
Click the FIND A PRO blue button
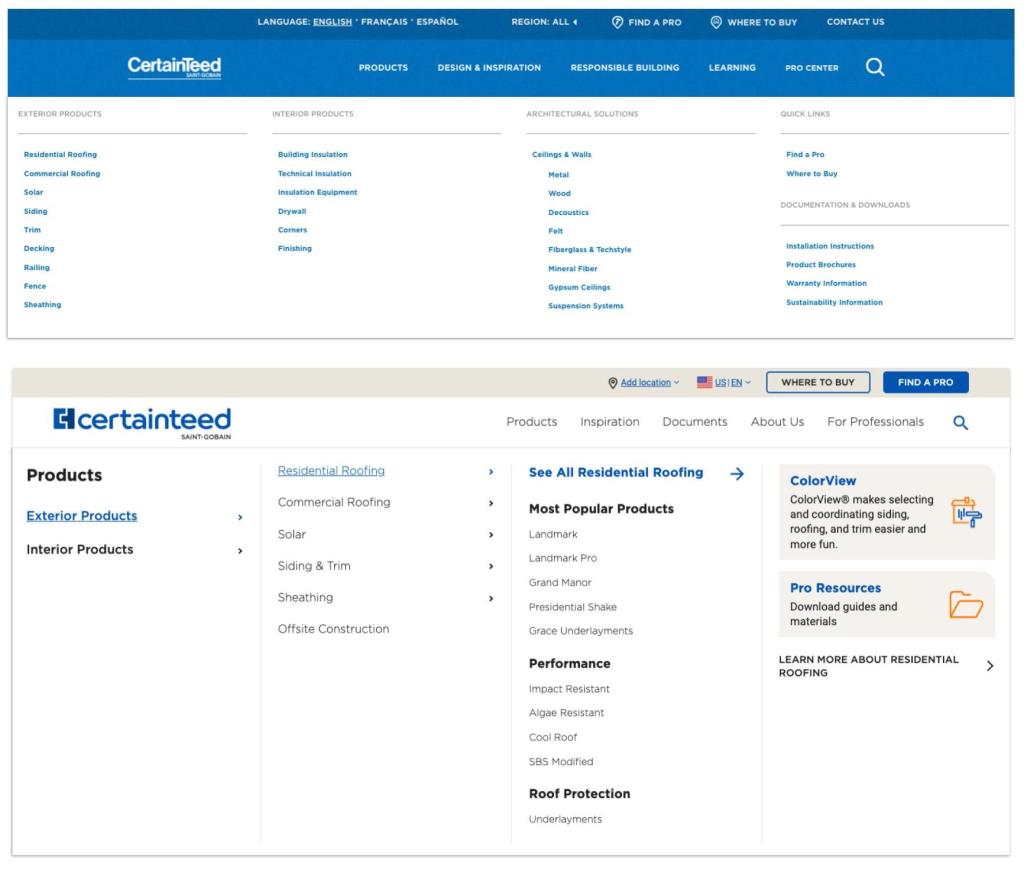point(925,382)
